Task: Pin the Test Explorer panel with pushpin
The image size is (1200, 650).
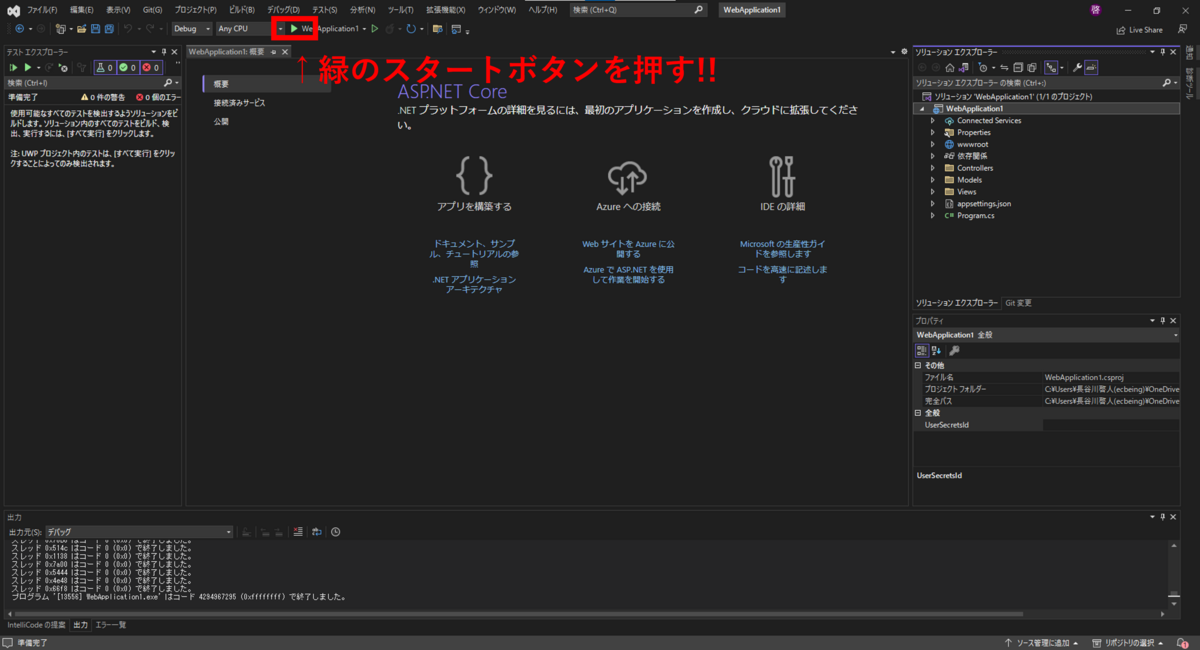Action: (163, 51)
